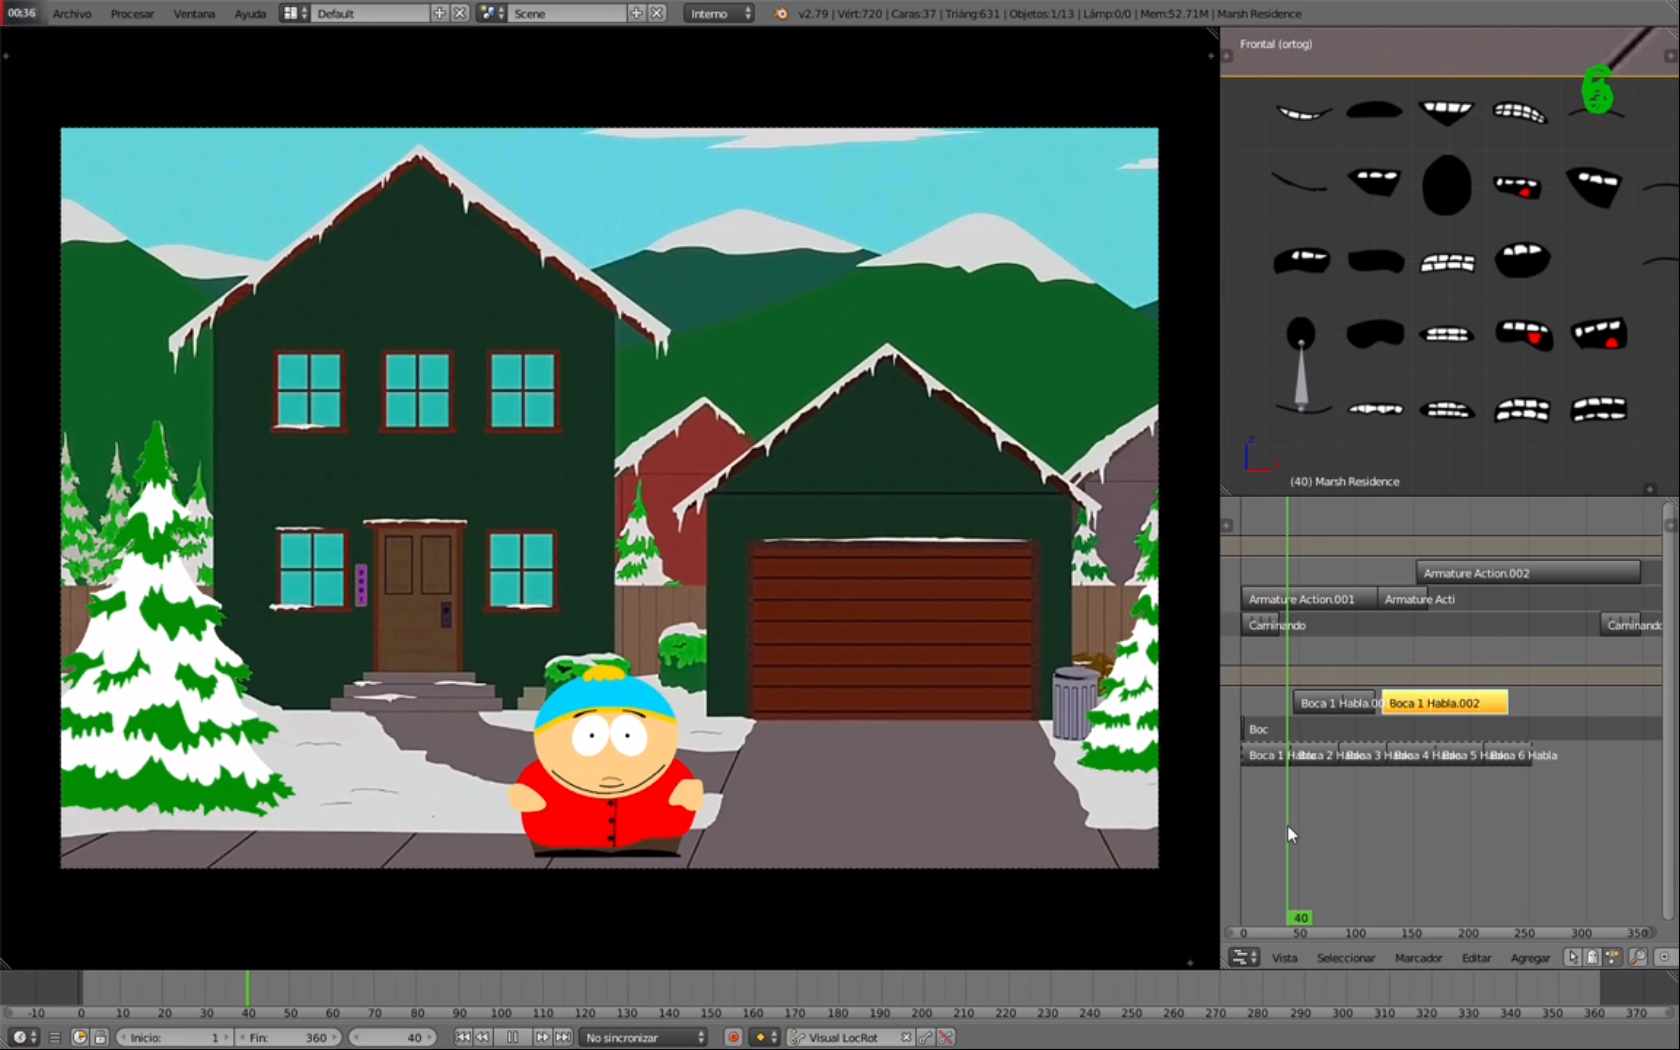Pause the animation playback
Image resolution: width=1680 pixels, height=1050 pixels.
coord(512,1038)
